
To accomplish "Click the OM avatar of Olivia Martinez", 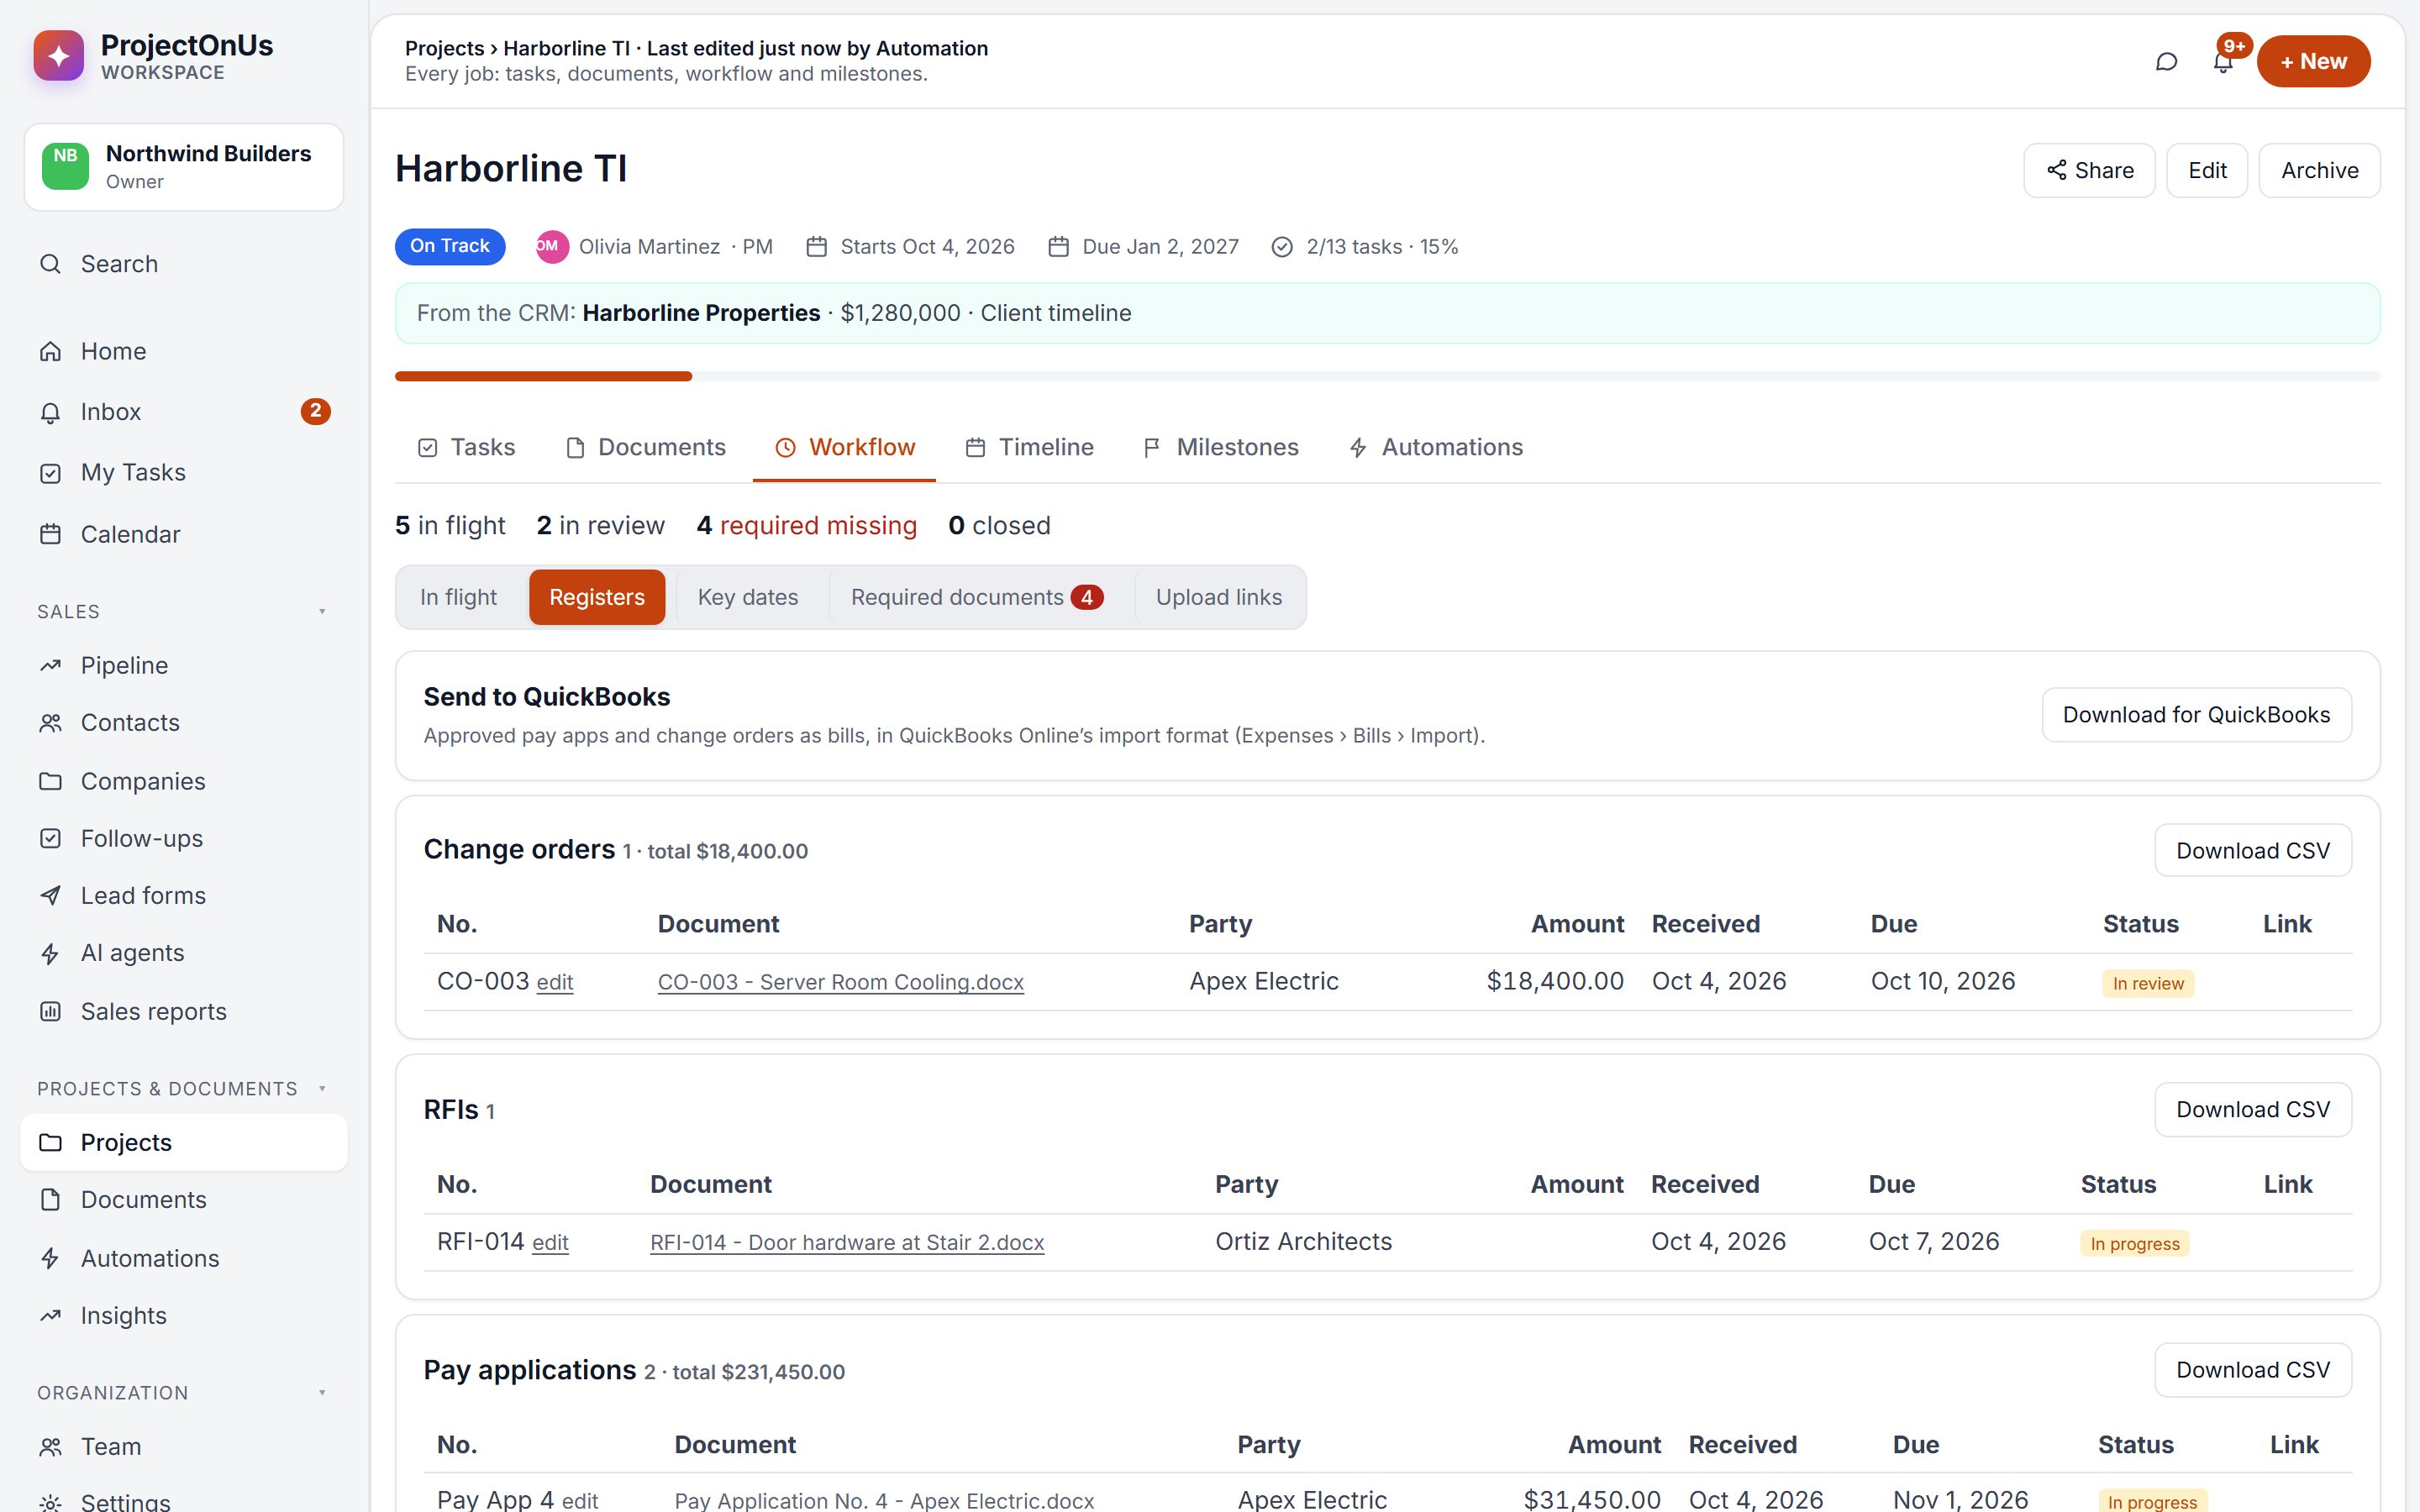I will [551, 247].
